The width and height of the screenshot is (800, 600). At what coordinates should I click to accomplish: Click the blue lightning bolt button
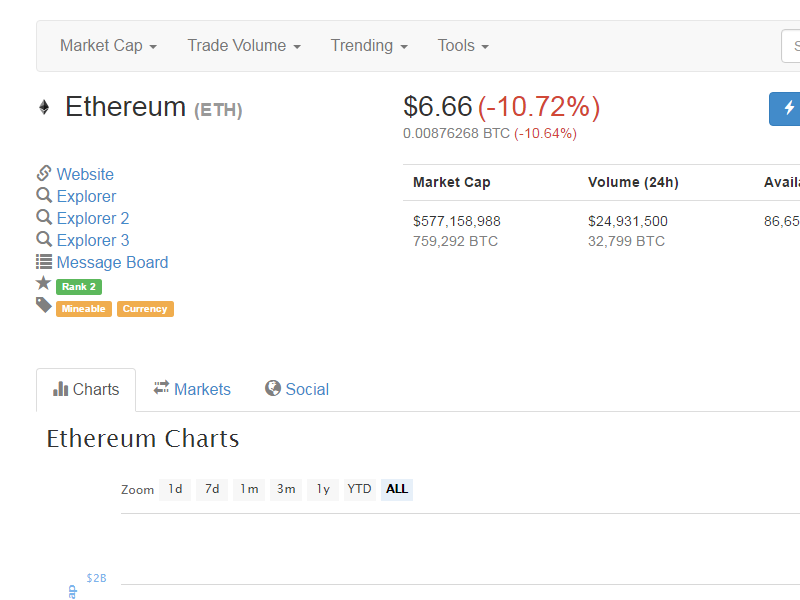[x=785, y=109]
